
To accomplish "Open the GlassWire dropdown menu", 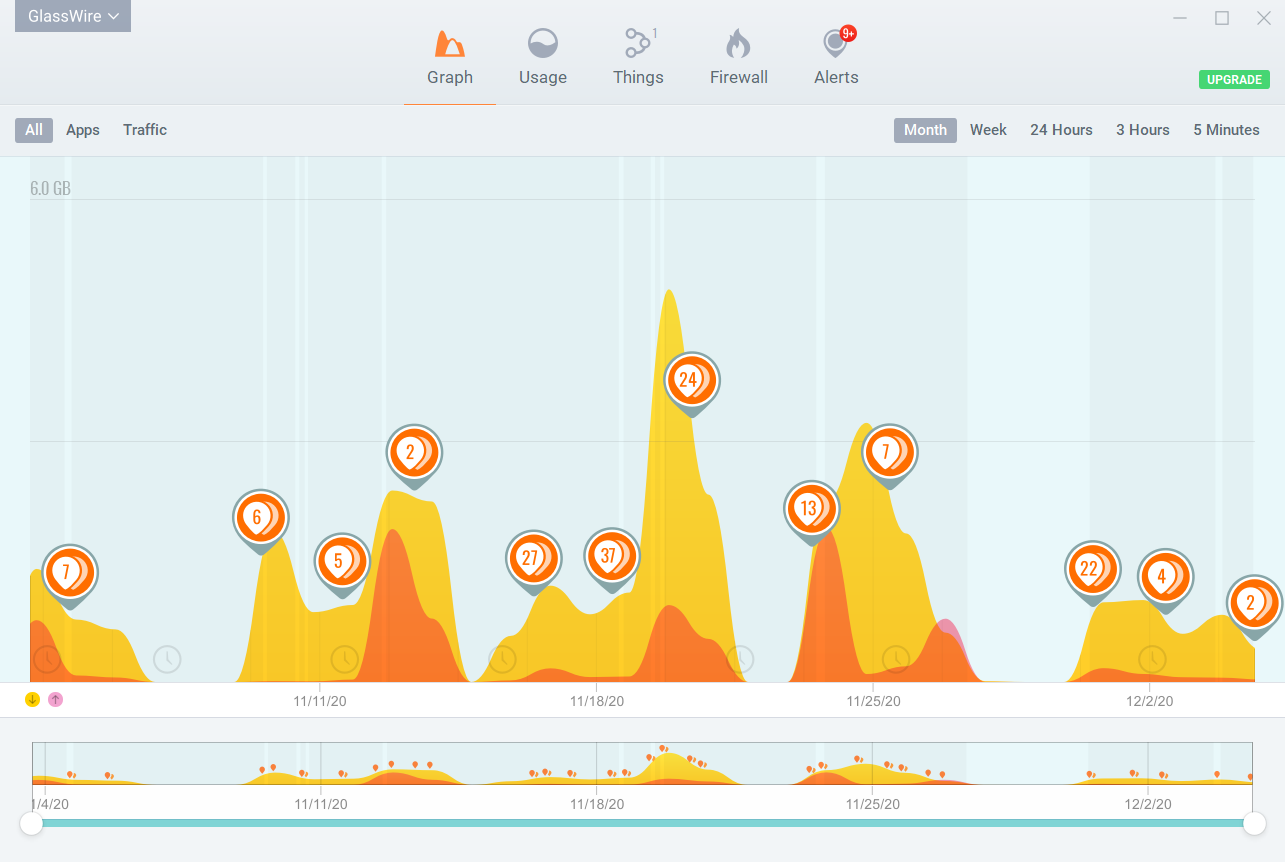I will click(73, 16).
